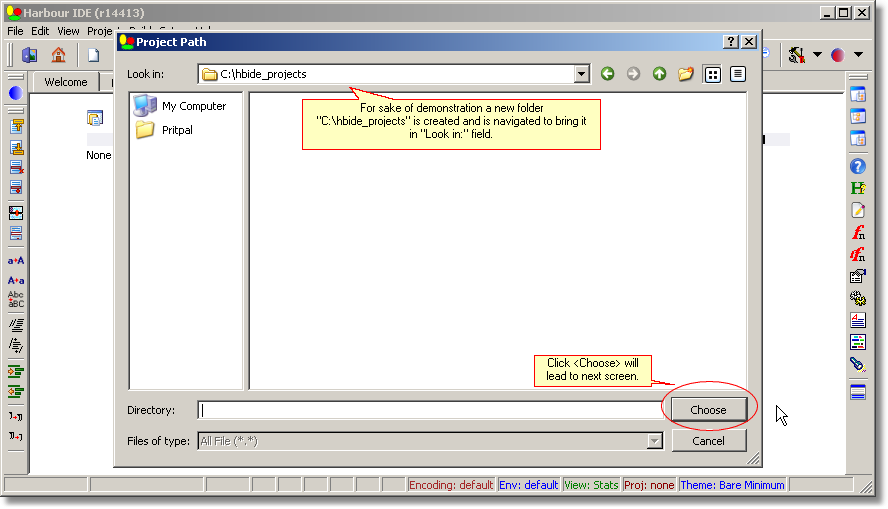Switch dialog to detail view mode

pos(738,74)
